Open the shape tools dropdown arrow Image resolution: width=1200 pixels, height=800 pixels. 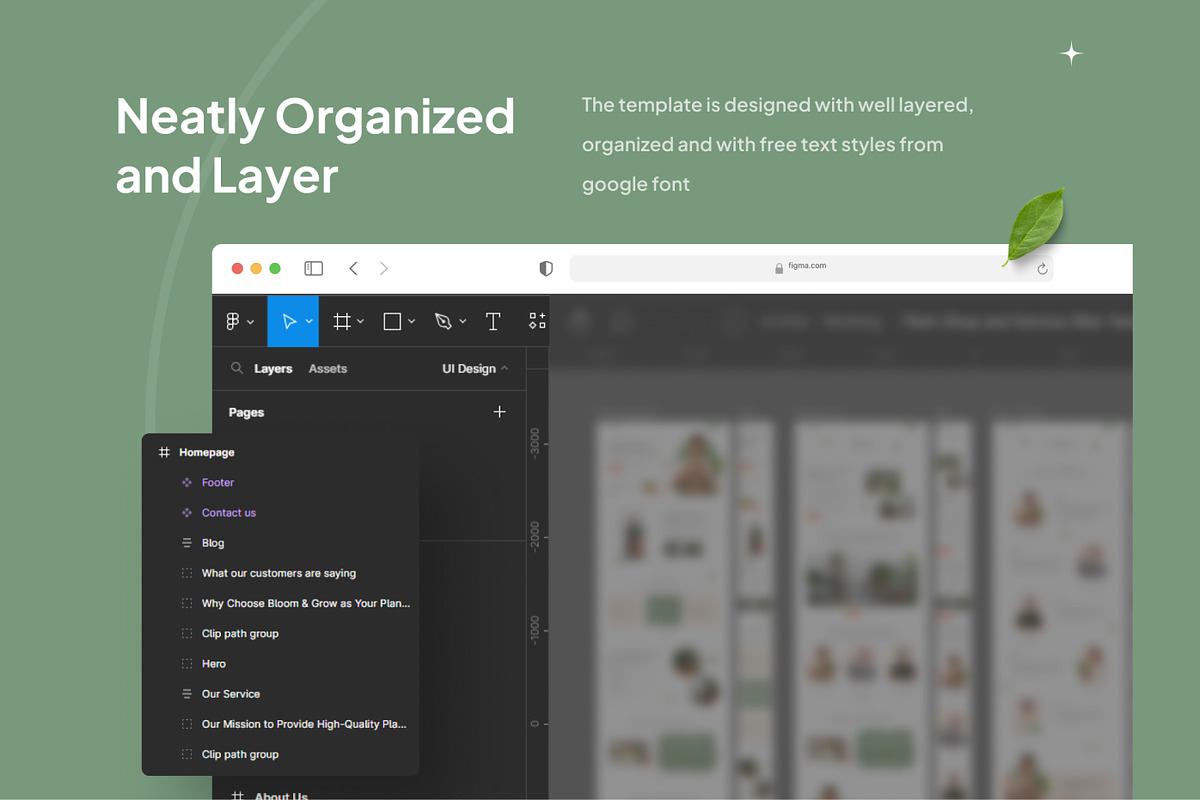tap(412, 322)
